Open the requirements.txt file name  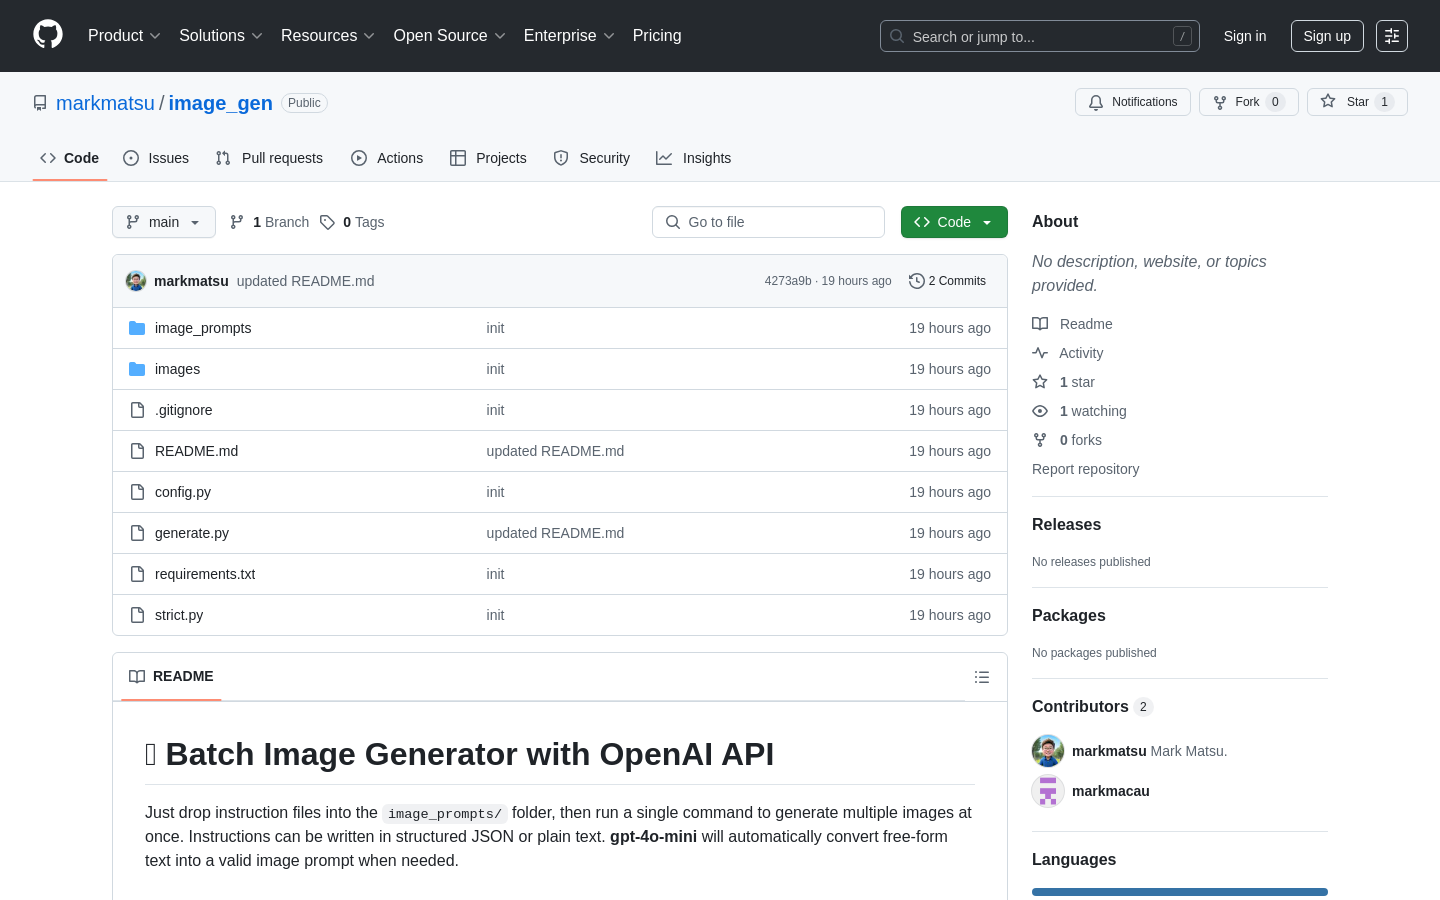pos(205,574)
